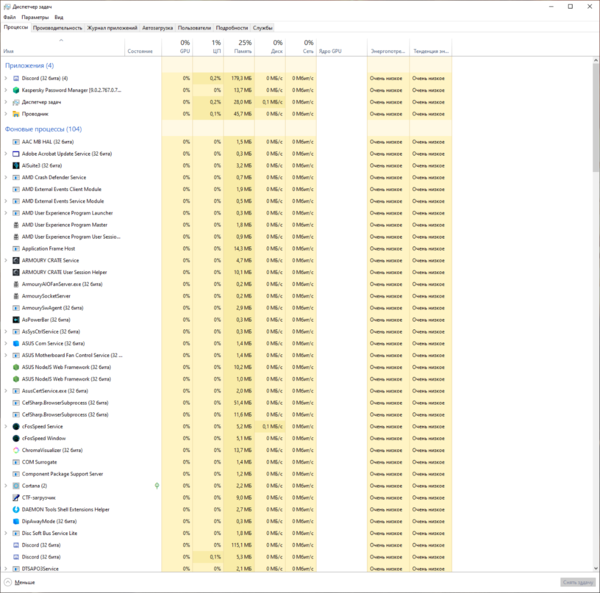The height and width of the screenshot is (593, 600).
Task: Click the AMD User Experience Program Master icon
Action: 16,225
